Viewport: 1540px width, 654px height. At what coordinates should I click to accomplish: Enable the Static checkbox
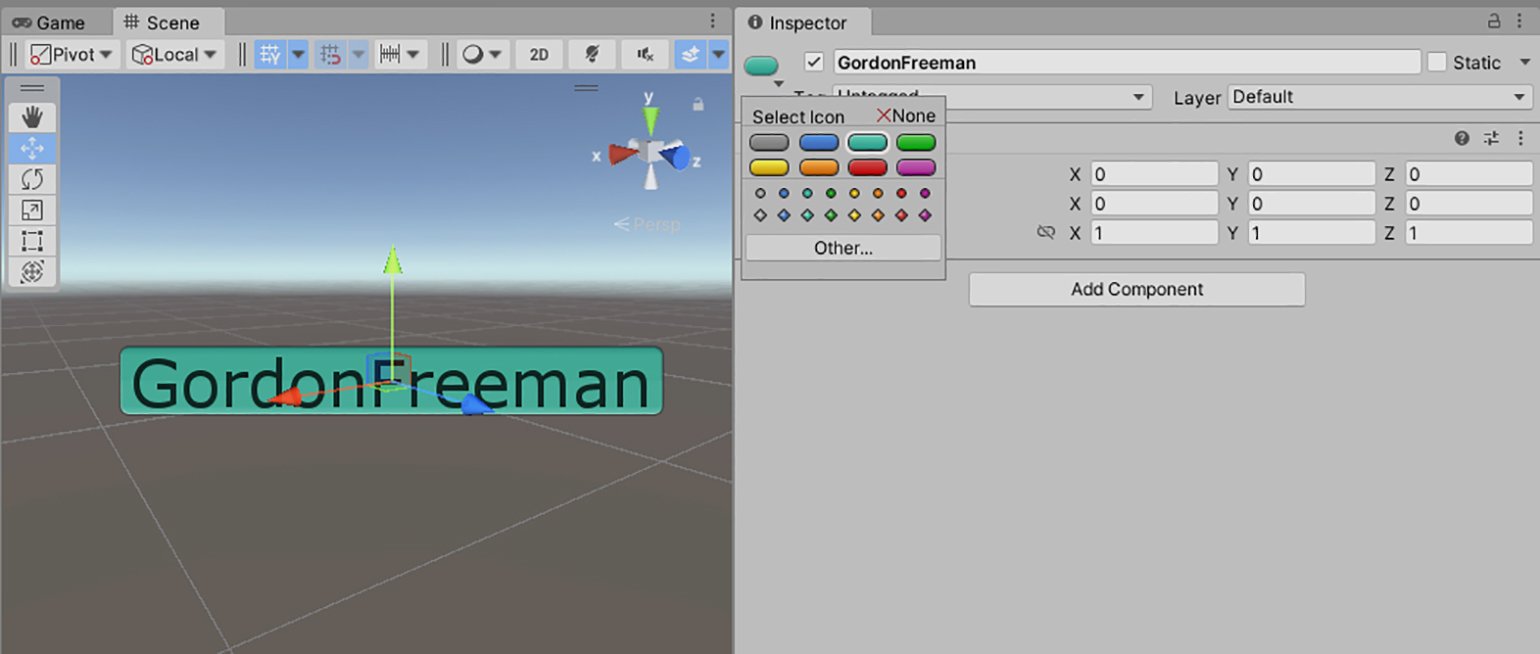point(1437,62)
